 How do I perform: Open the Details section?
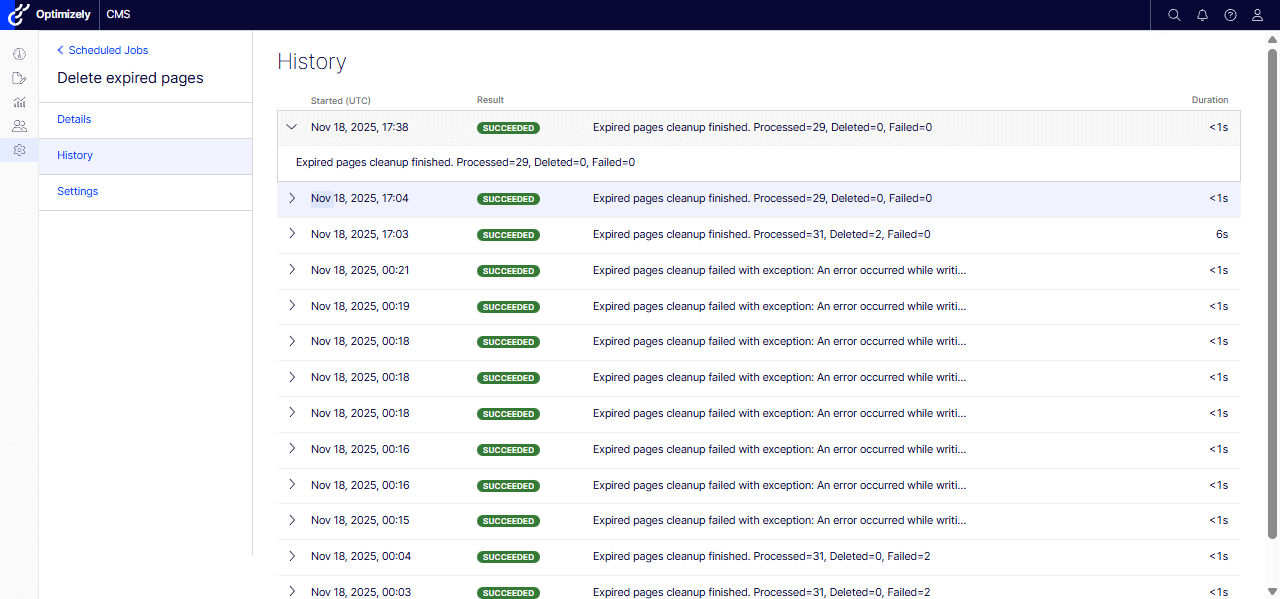click(74, 119)
